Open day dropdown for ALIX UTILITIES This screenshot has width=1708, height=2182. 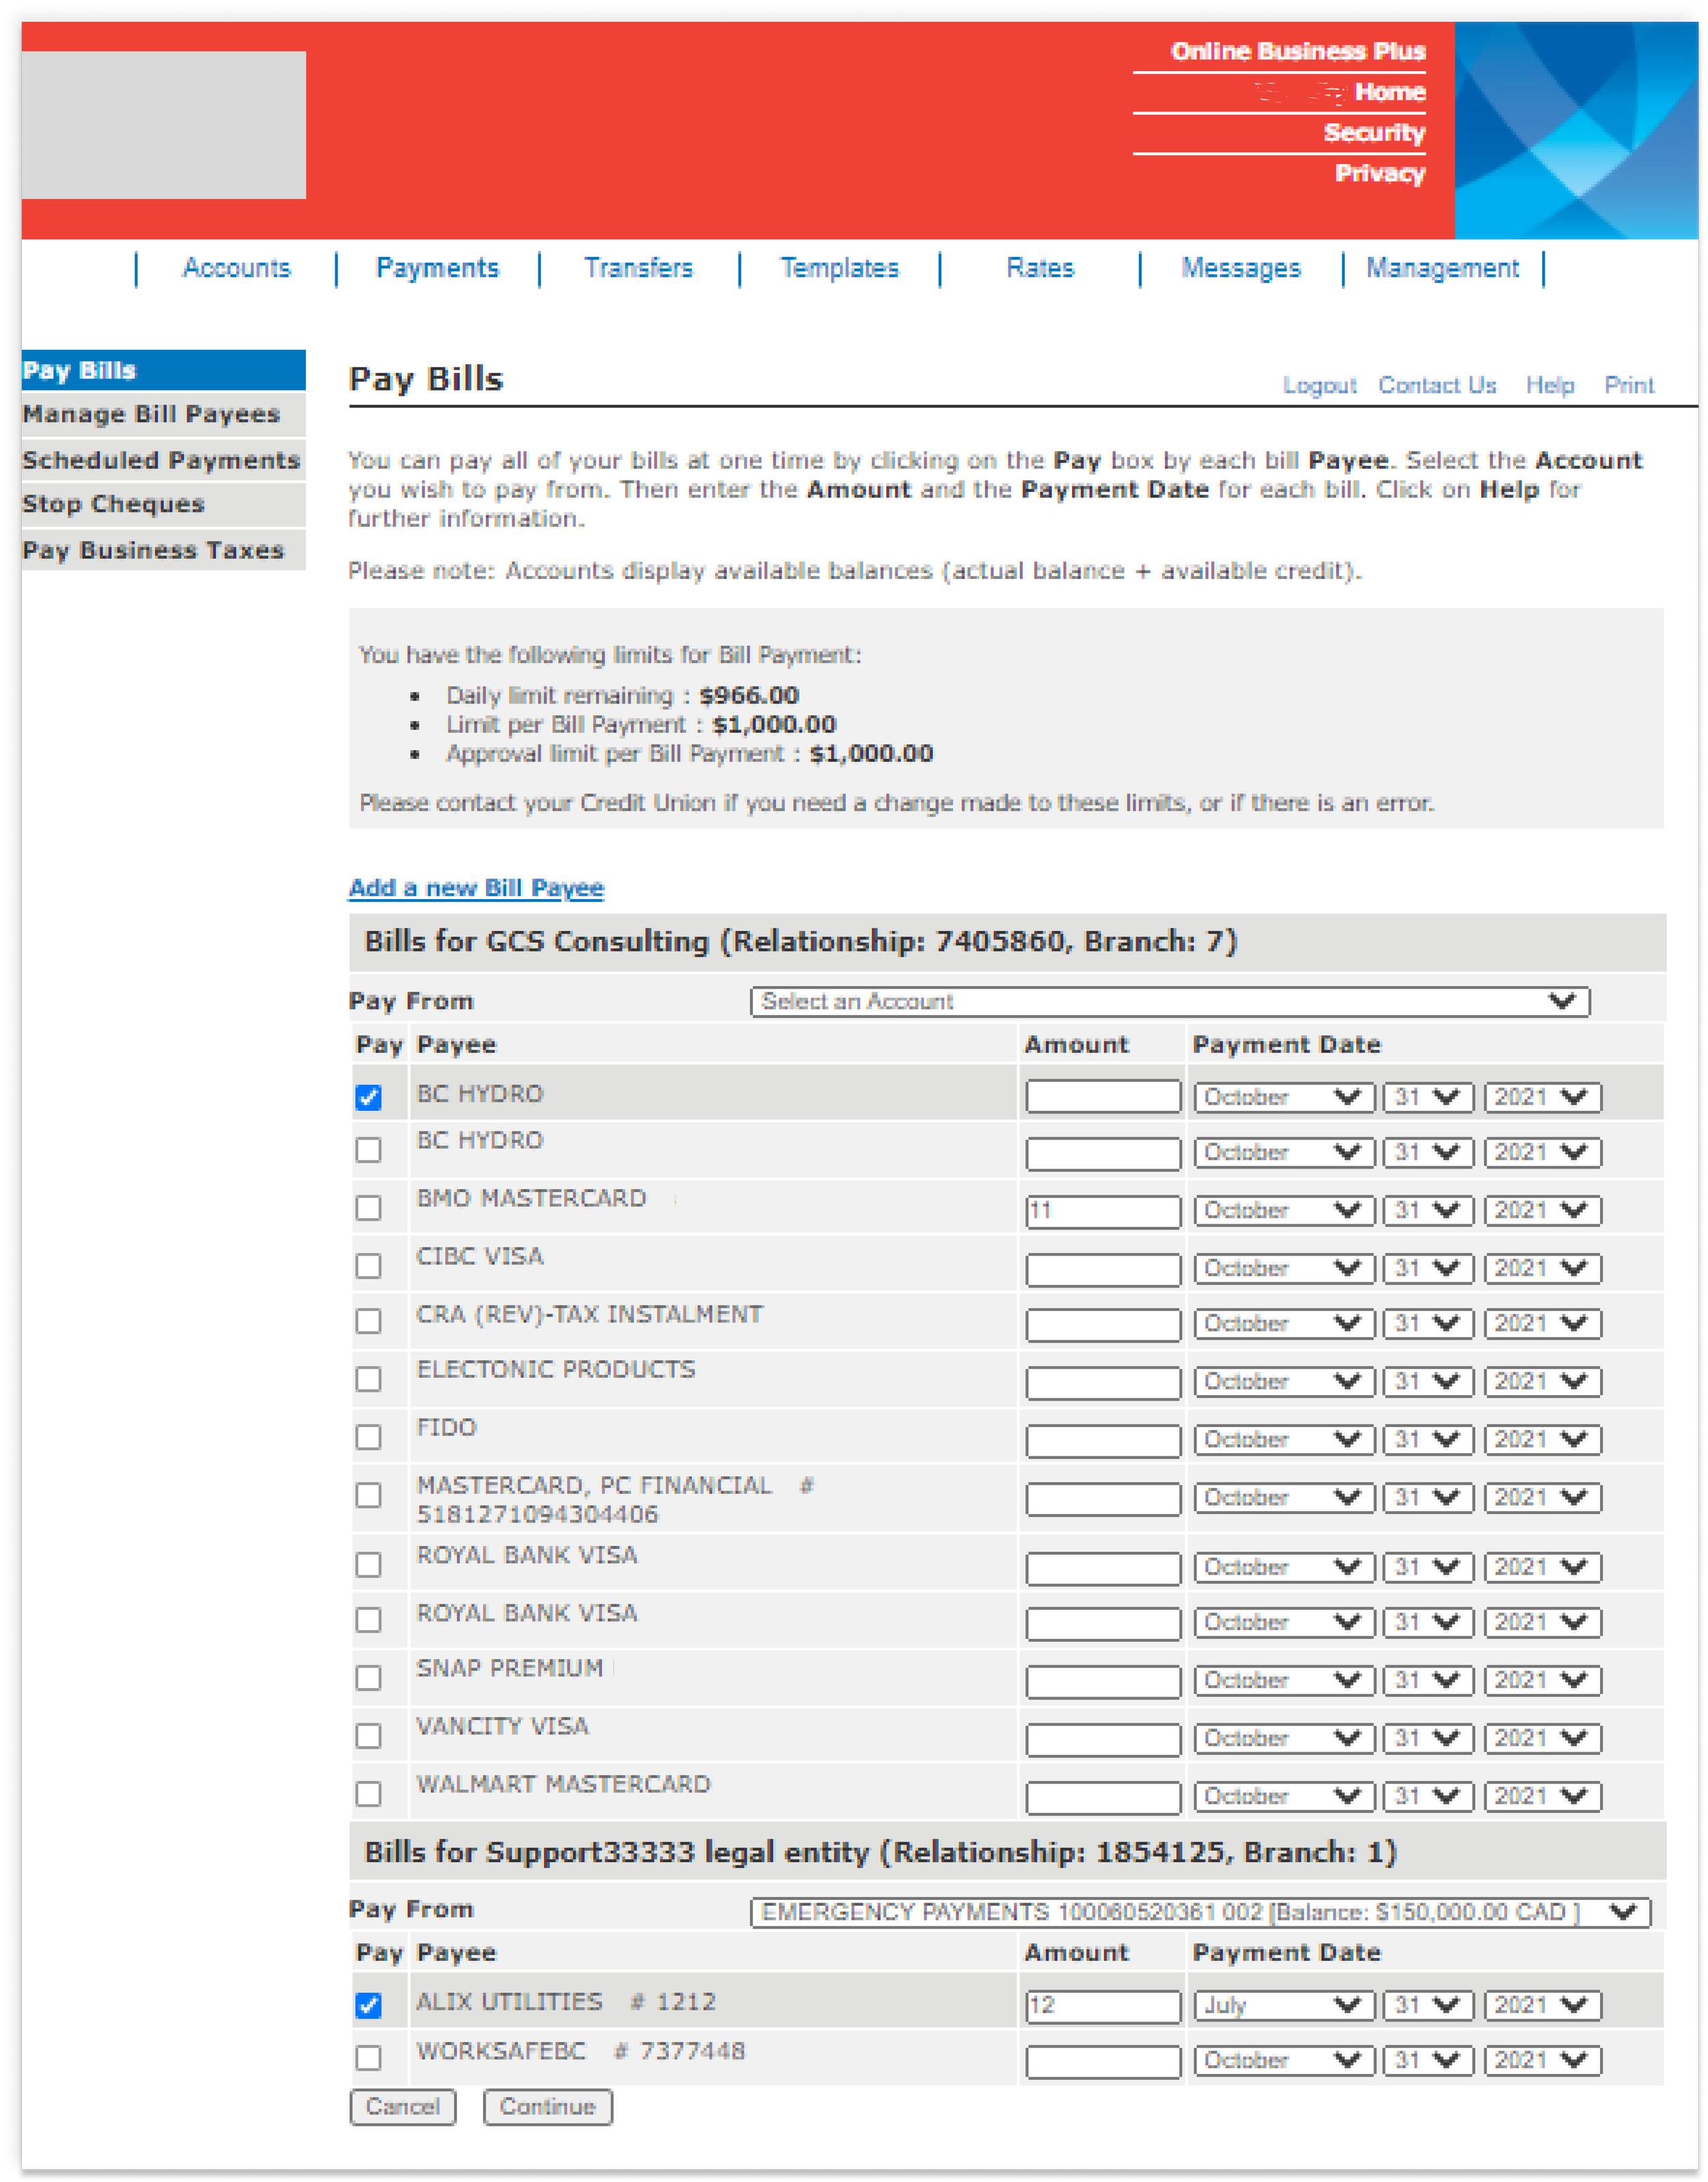1428,2005
